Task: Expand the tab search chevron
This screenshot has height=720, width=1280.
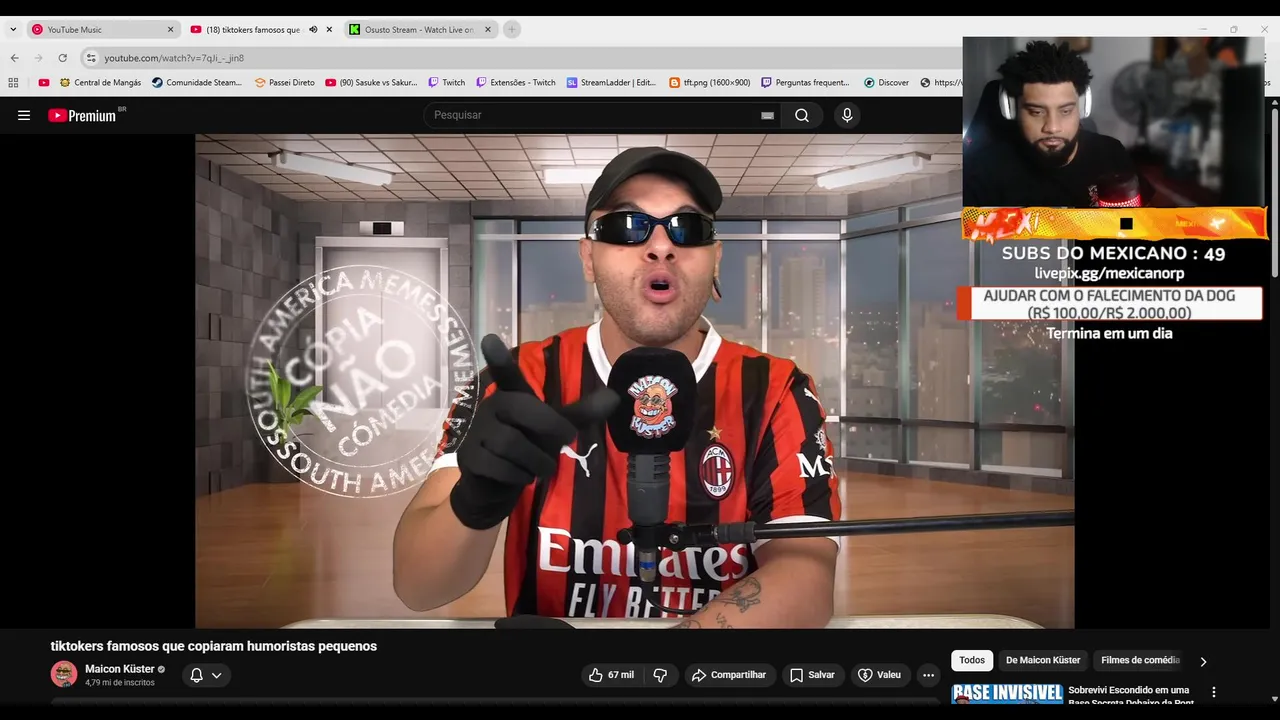Action: [x=13, y=30]
